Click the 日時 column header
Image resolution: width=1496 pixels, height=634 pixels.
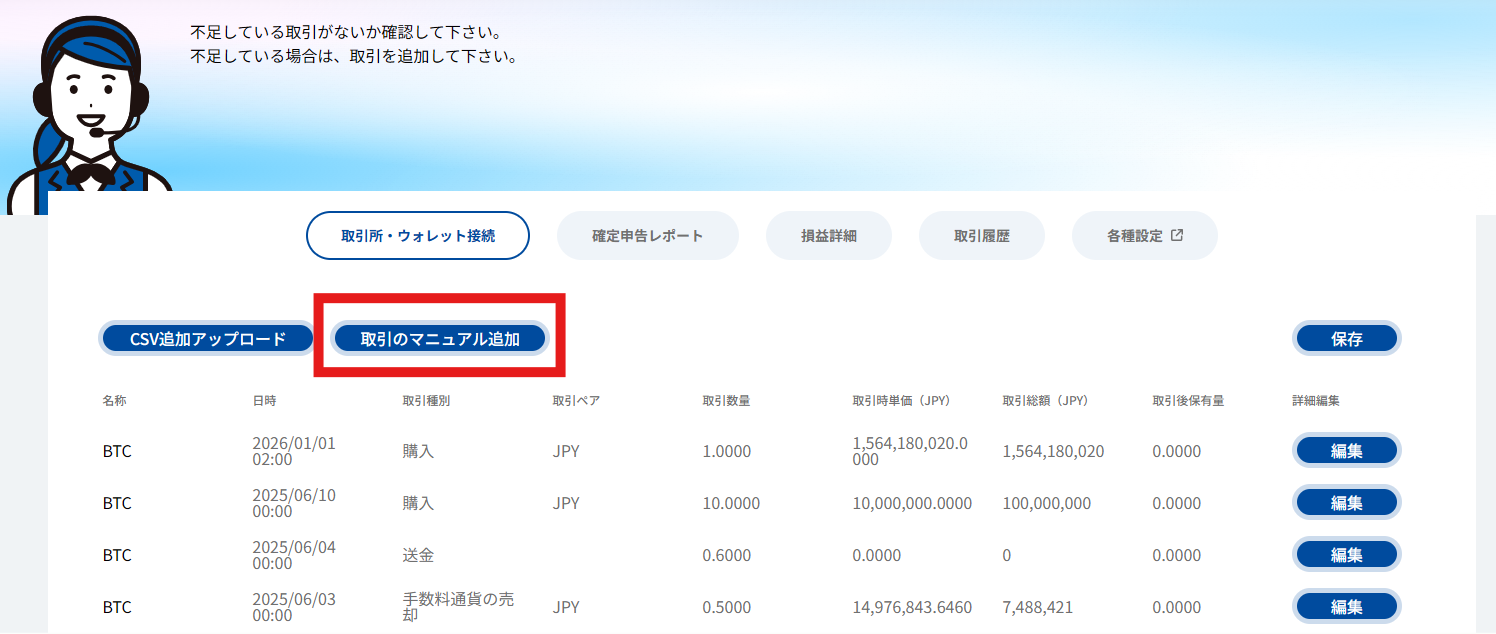(x=264, y=400)
